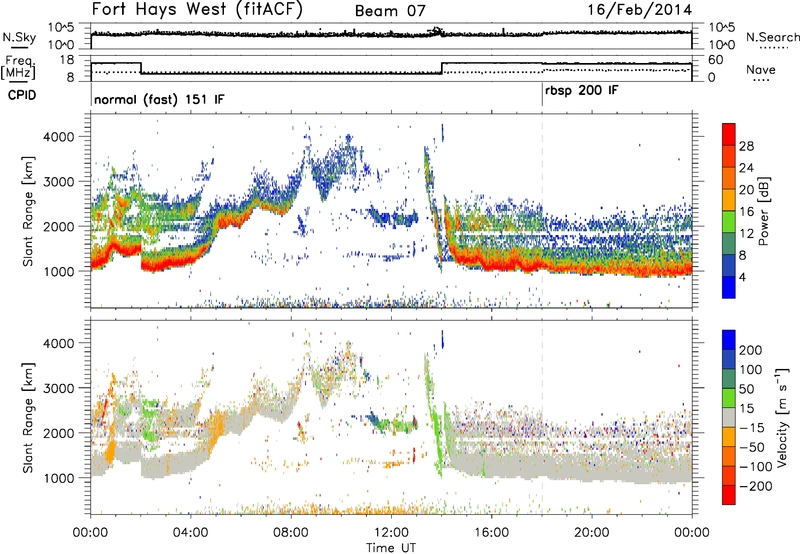Click the "2000" tick of the velocity panel
The image size is (800, 554).
[58, 433]
